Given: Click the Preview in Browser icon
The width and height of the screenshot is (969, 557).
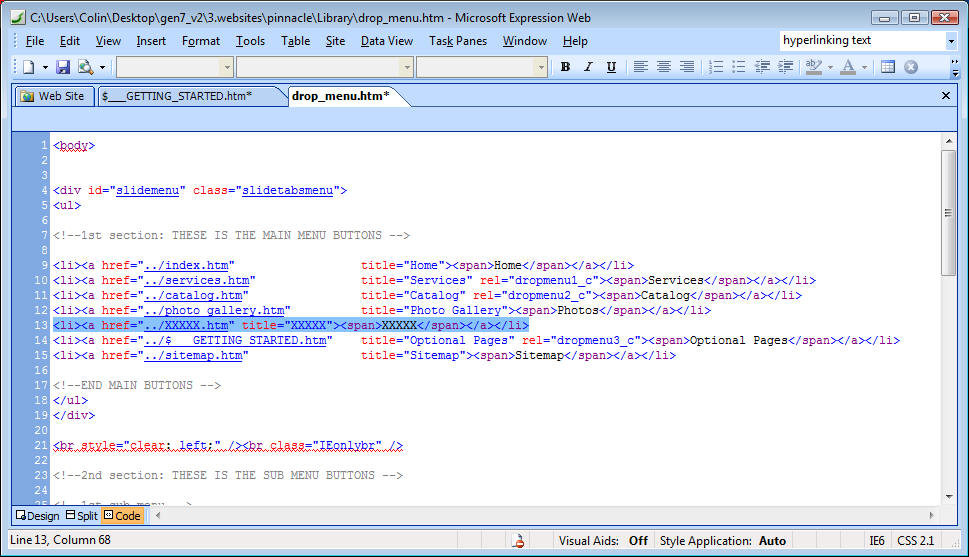Looking at the screenshot, I should click(x=85, y=67).
